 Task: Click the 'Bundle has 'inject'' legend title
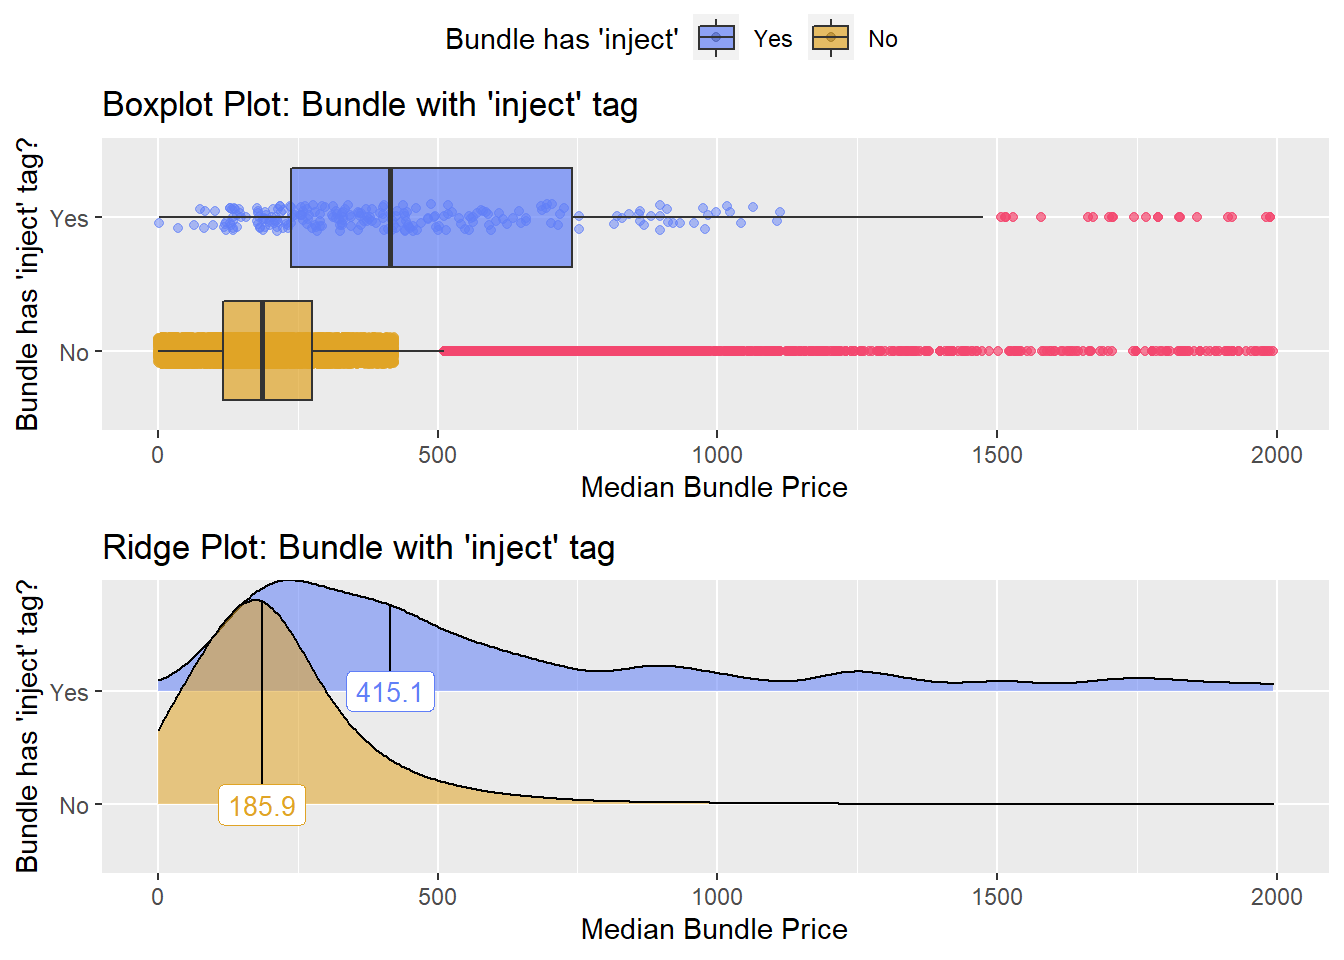coord(561,39)
